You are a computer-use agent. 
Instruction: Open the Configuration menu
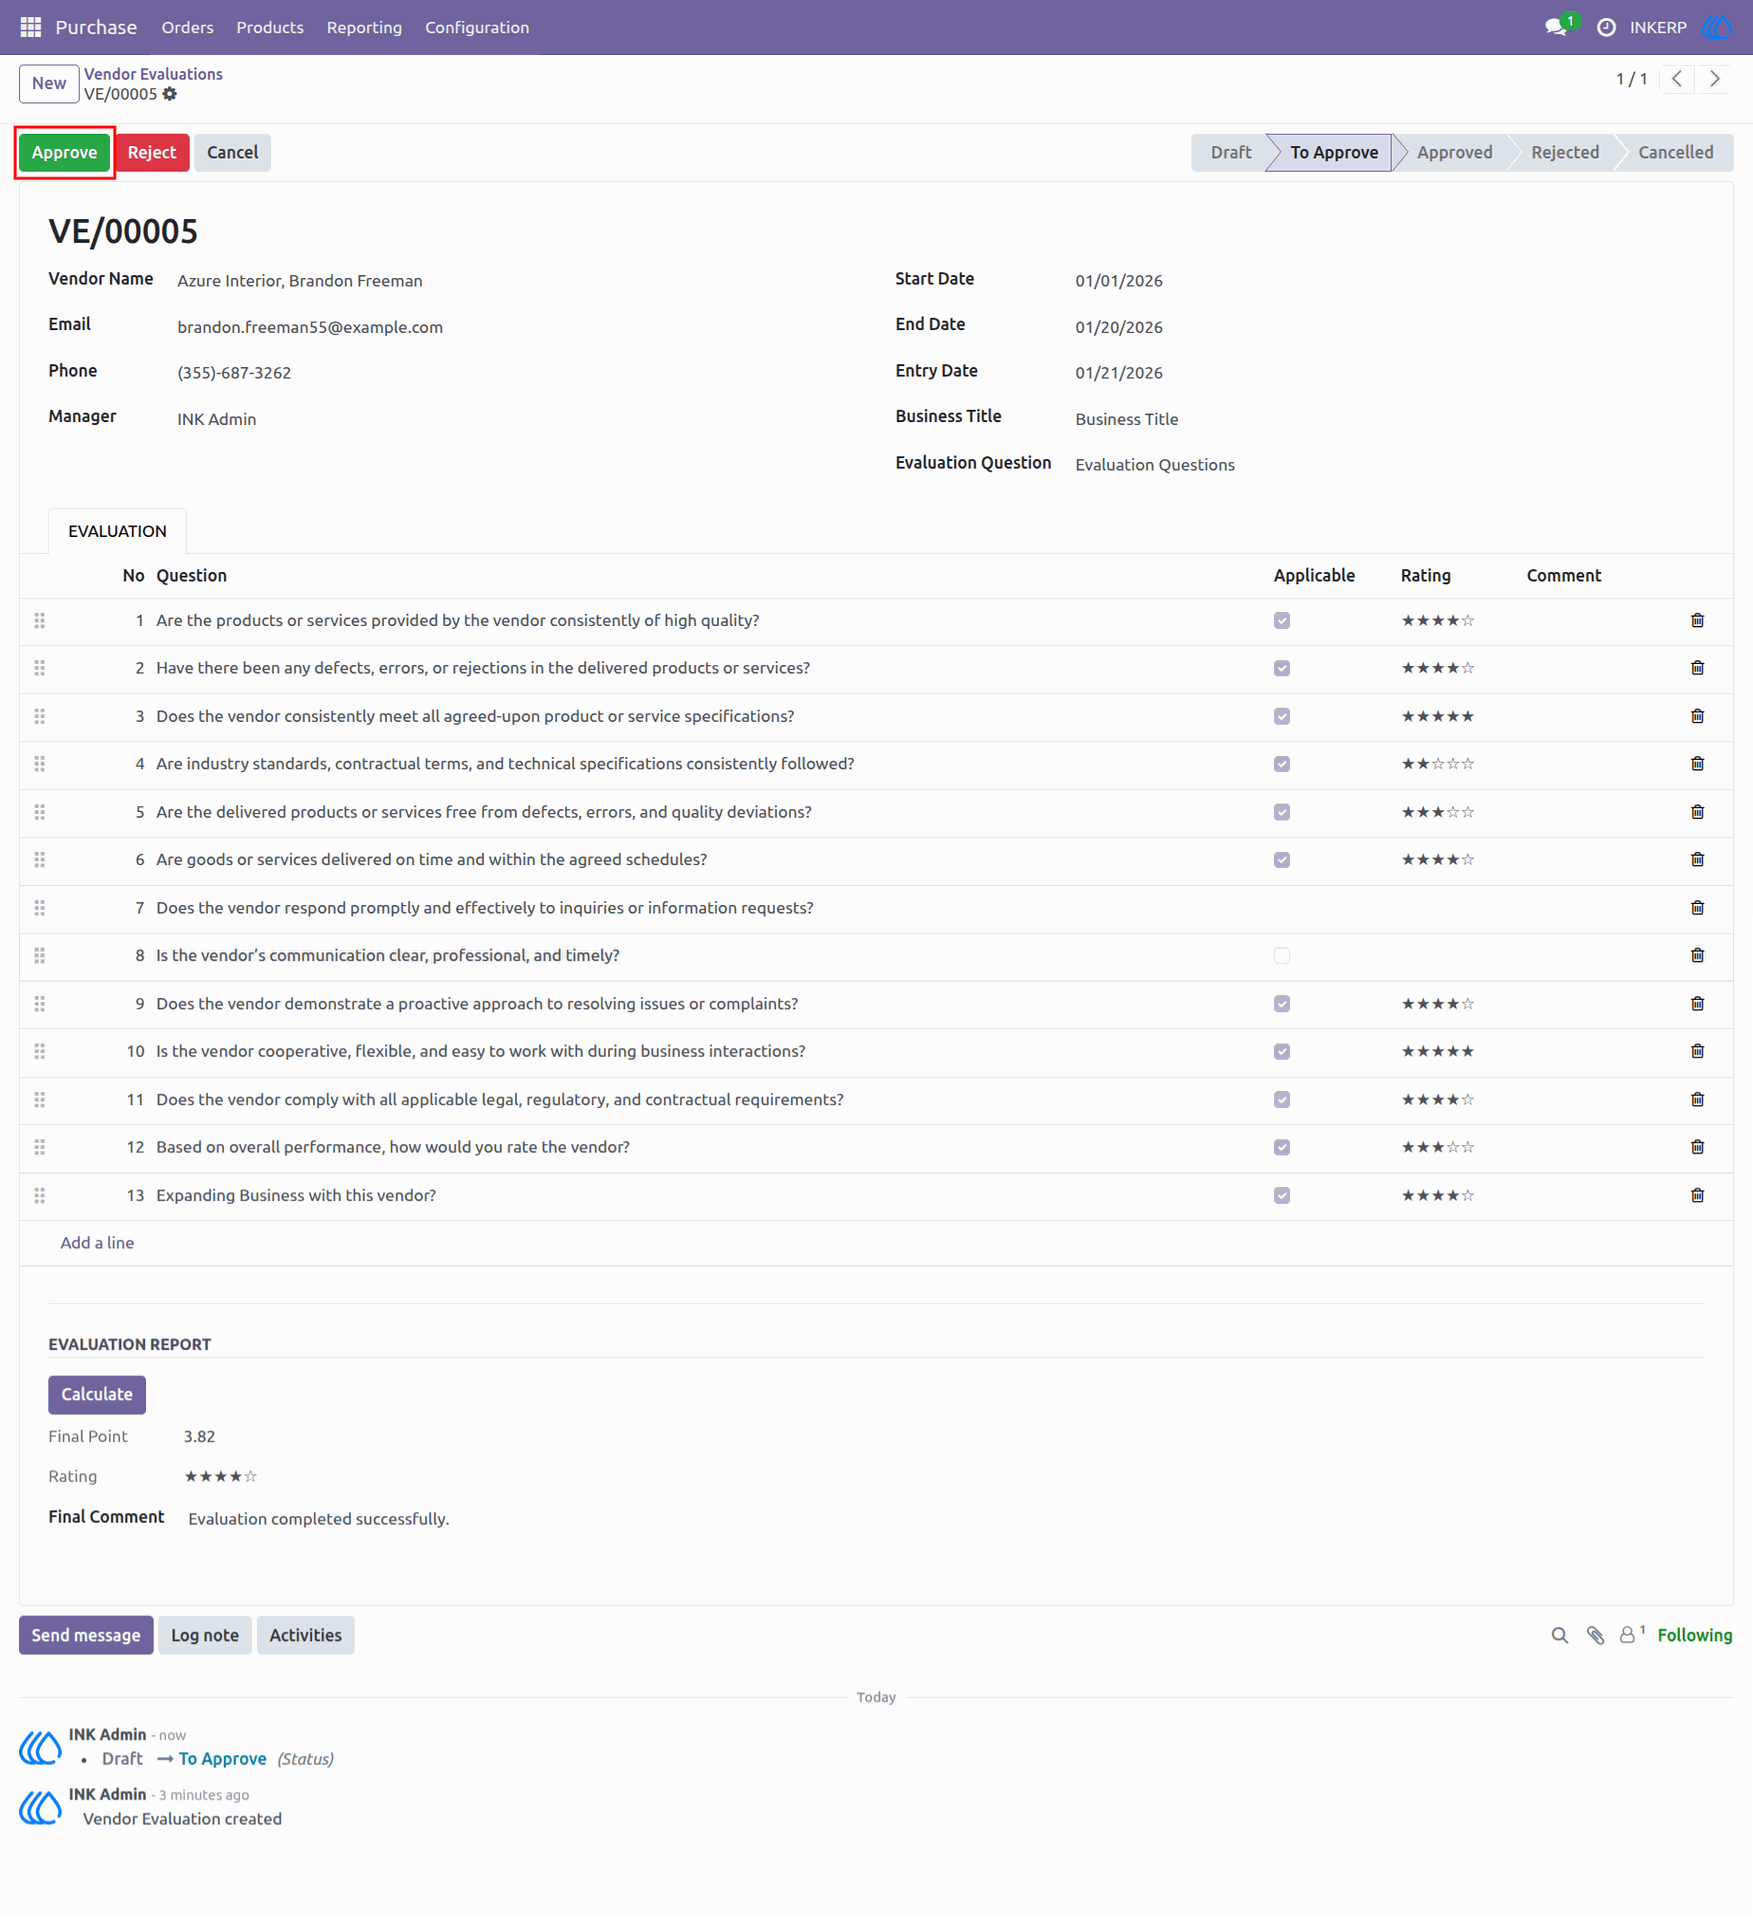click(477, 27)
